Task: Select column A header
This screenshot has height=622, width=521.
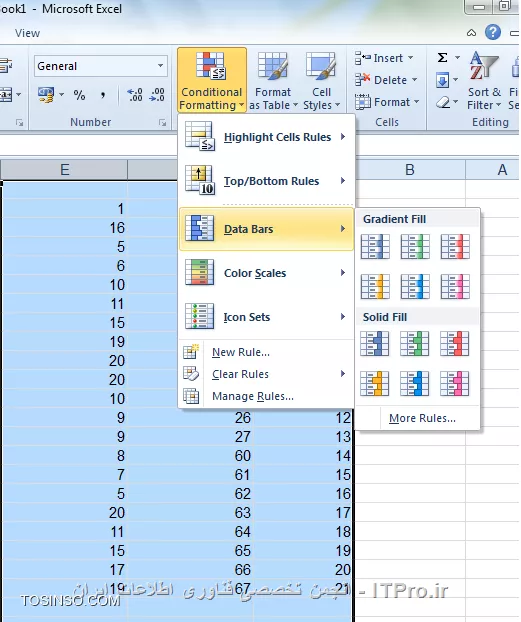Action: (493, 170)
